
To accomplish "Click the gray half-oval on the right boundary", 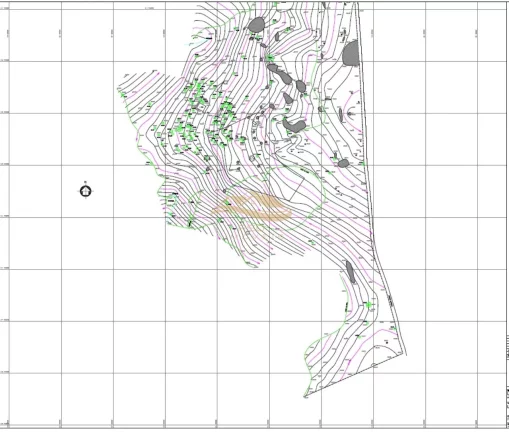I will tap(351, 53).
